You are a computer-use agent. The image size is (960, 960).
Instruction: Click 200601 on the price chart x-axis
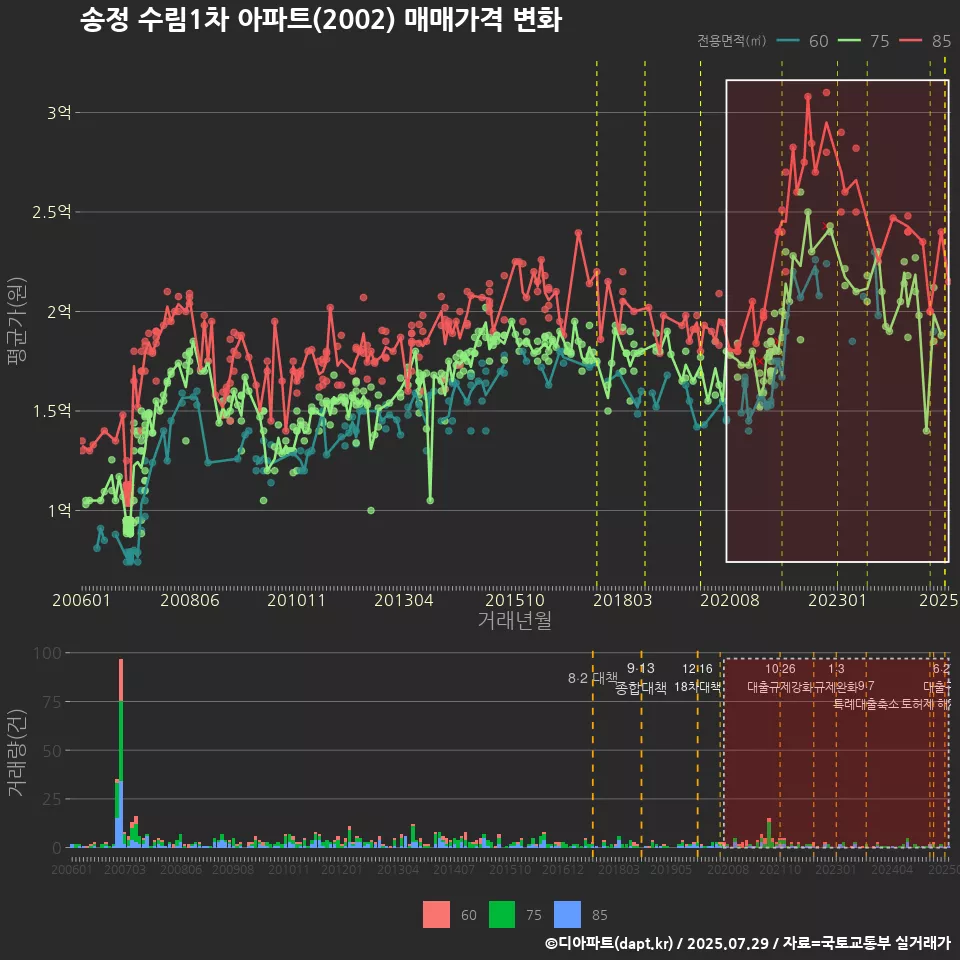(81, 600)
